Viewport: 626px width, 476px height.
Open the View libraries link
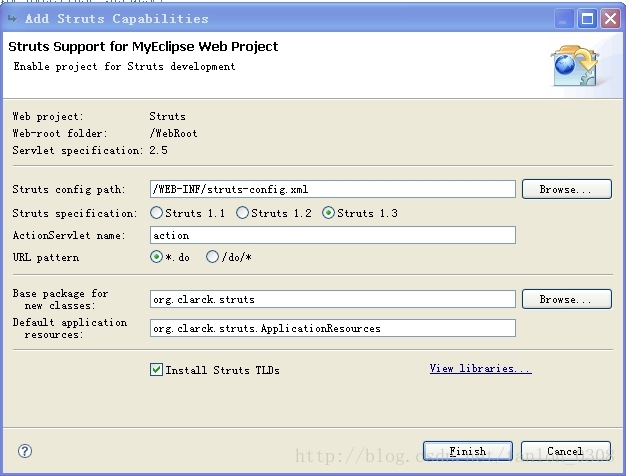click(x=480, y=368)
